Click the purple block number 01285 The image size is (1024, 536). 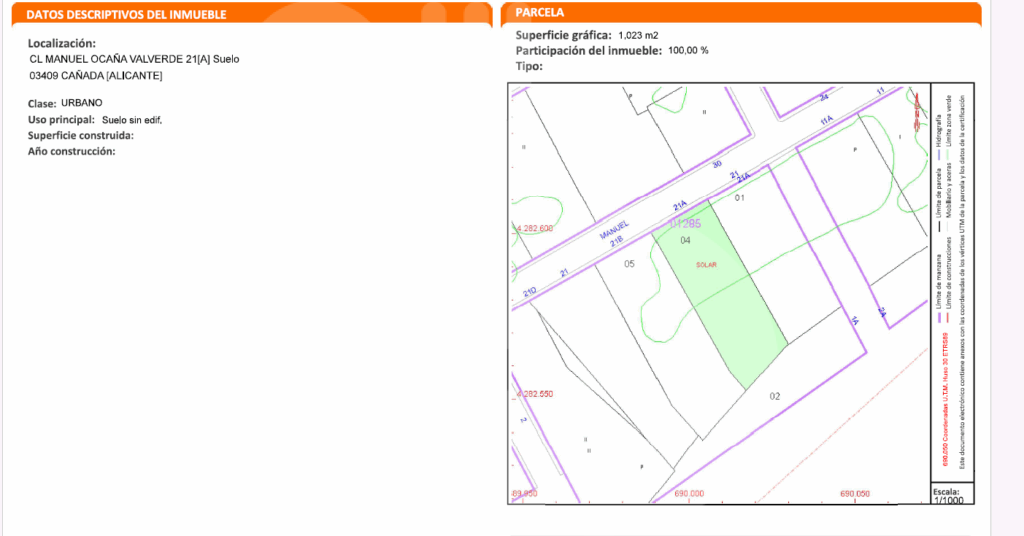click(x=685, y=223)
